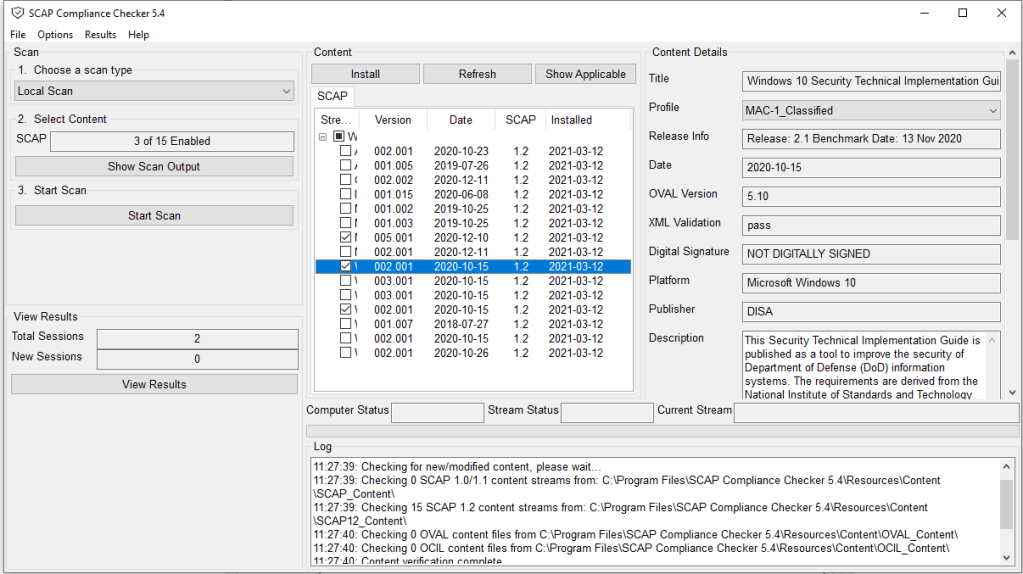Click the Log panel scroll-up arrow

[1006, 466]
